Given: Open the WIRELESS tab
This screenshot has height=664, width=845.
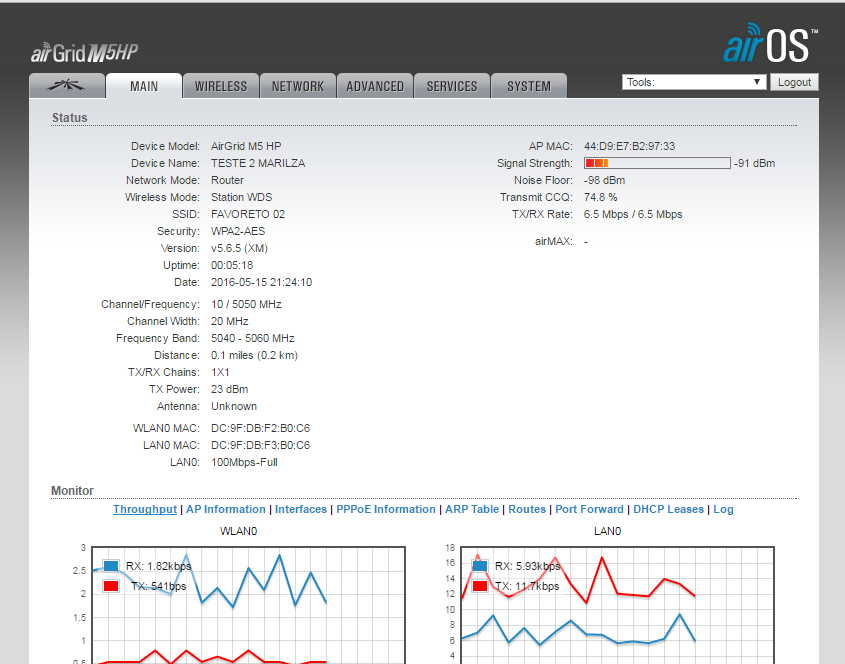Looking at the screenshot, I should click(x=221, y=86).
